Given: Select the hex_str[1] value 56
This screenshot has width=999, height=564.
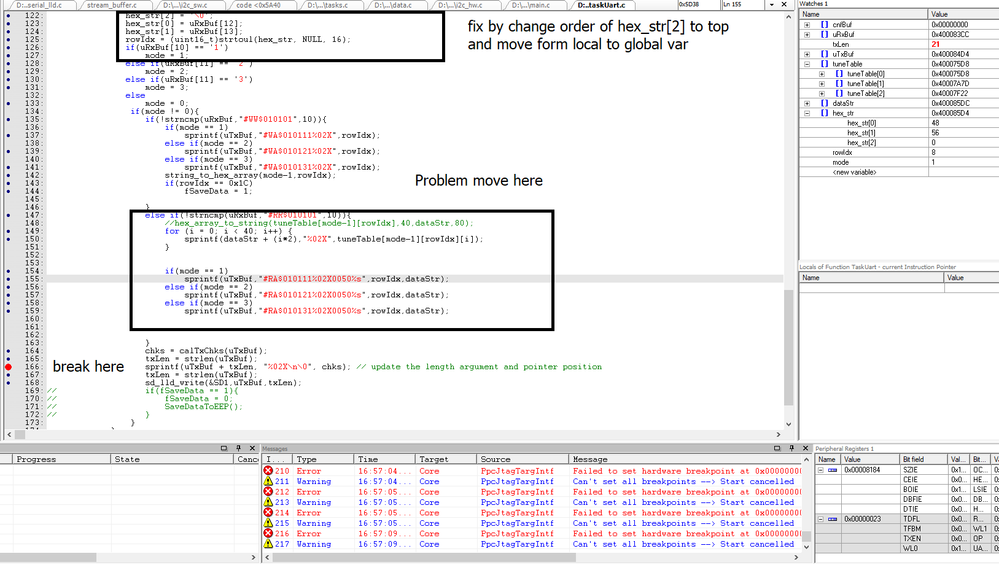Looking at the screenshot, I should tap(935, 133).
